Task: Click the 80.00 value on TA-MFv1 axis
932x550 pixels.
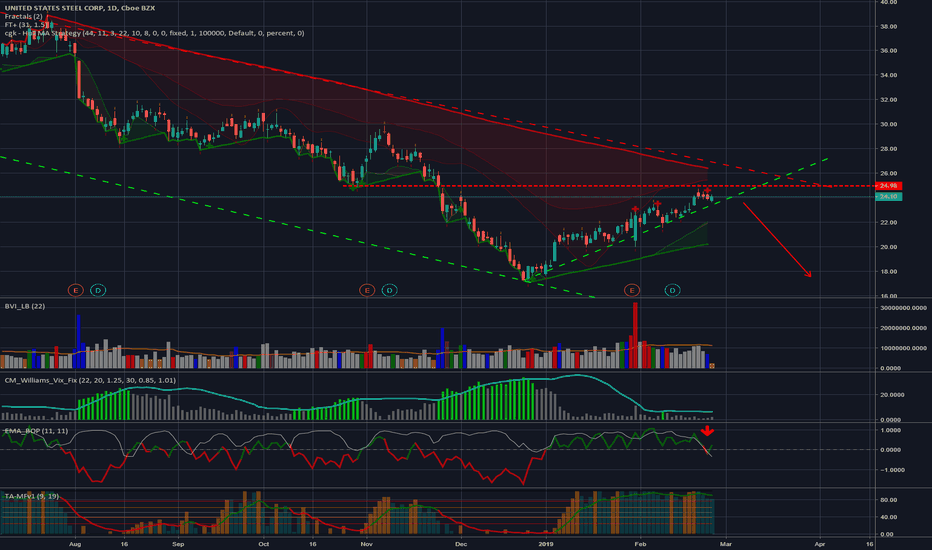Action: (889, 500)
